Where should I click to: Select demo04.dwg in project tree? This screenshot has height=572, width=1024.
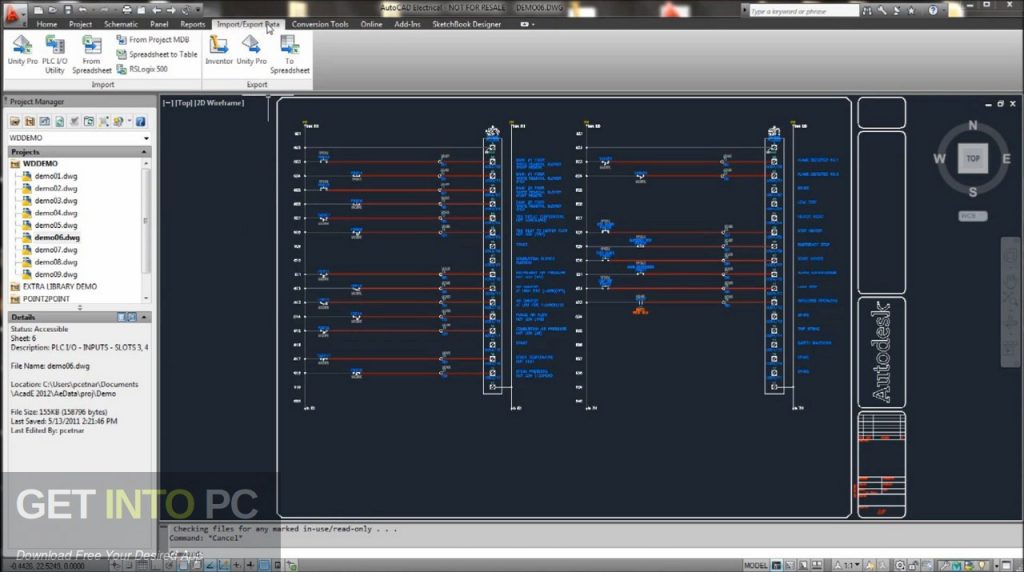click(56, 213)
